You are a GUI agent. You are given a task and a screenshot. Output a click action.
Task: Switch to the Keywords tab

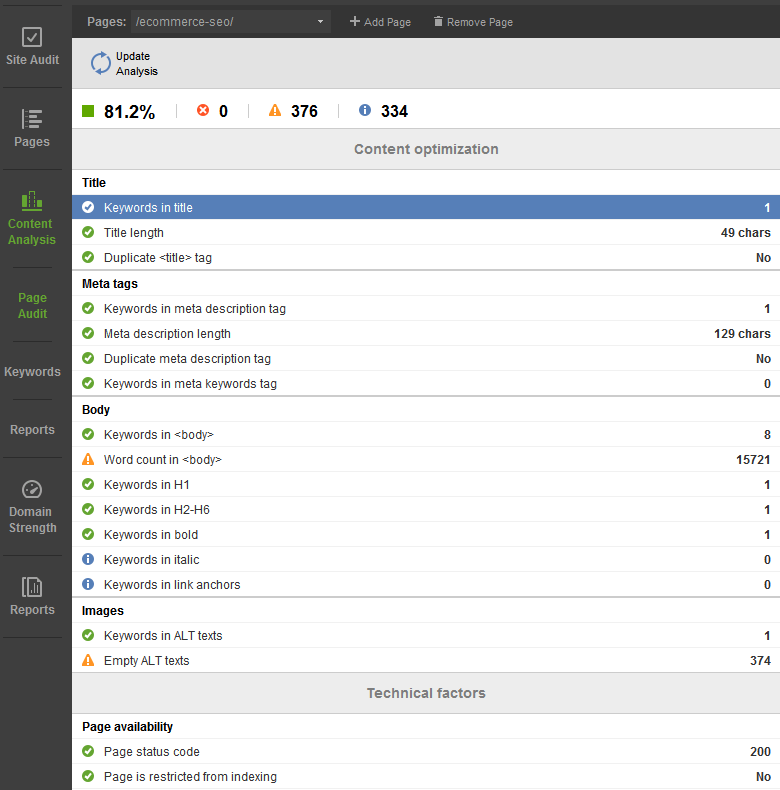(x=32, y=372)
